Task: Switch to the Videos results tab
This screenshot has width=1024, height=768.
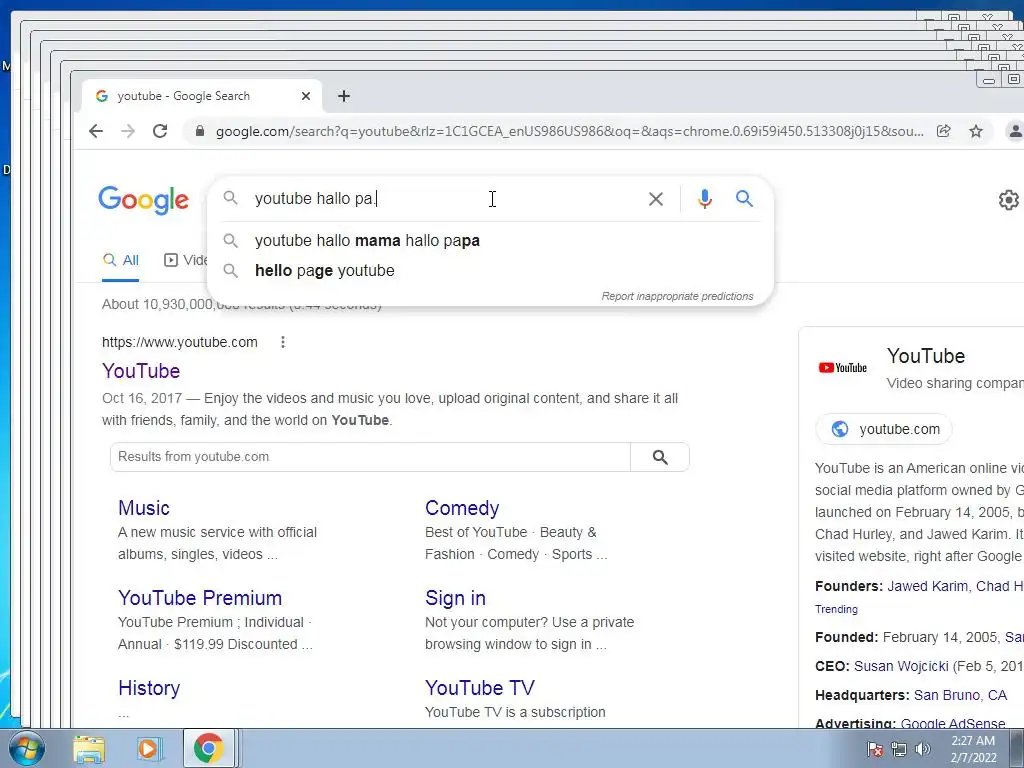Action: (x=185, y=261)
